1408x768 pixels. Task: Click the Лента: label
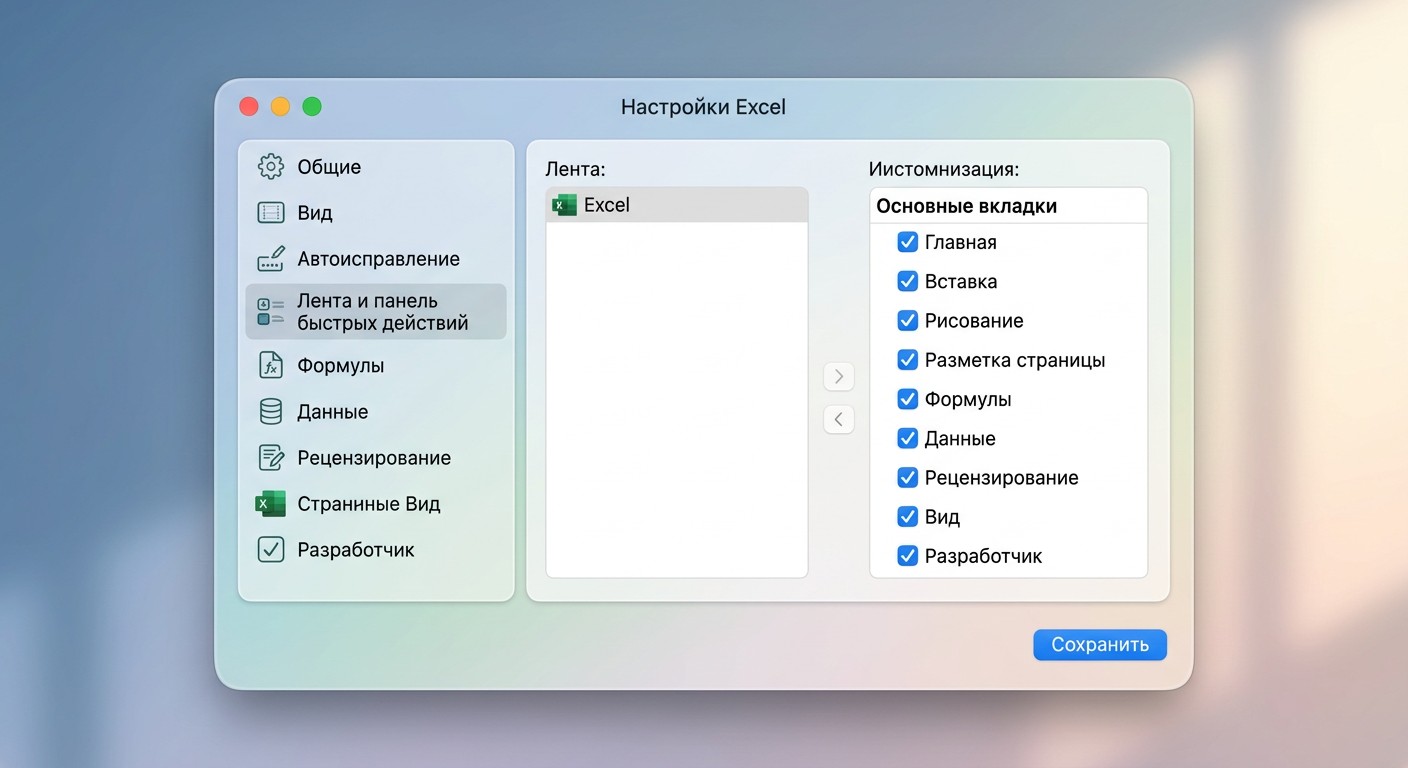coord(576,169)
